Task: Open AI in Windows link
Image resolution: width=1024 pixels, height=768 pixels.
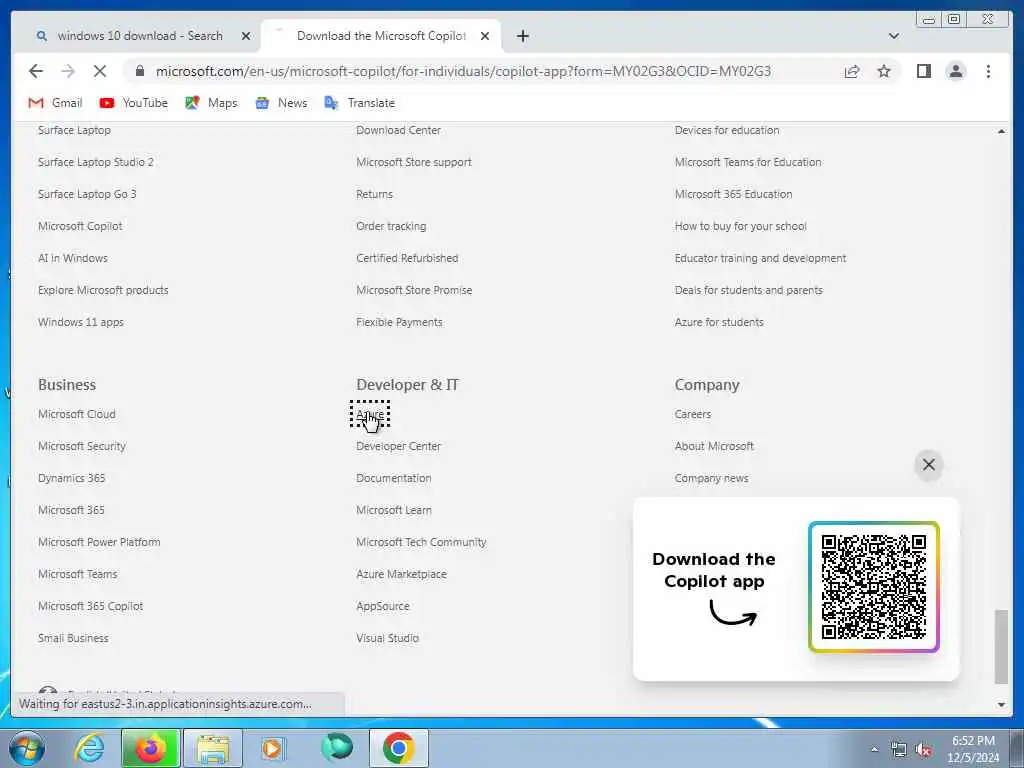Action: click(72, 258)
